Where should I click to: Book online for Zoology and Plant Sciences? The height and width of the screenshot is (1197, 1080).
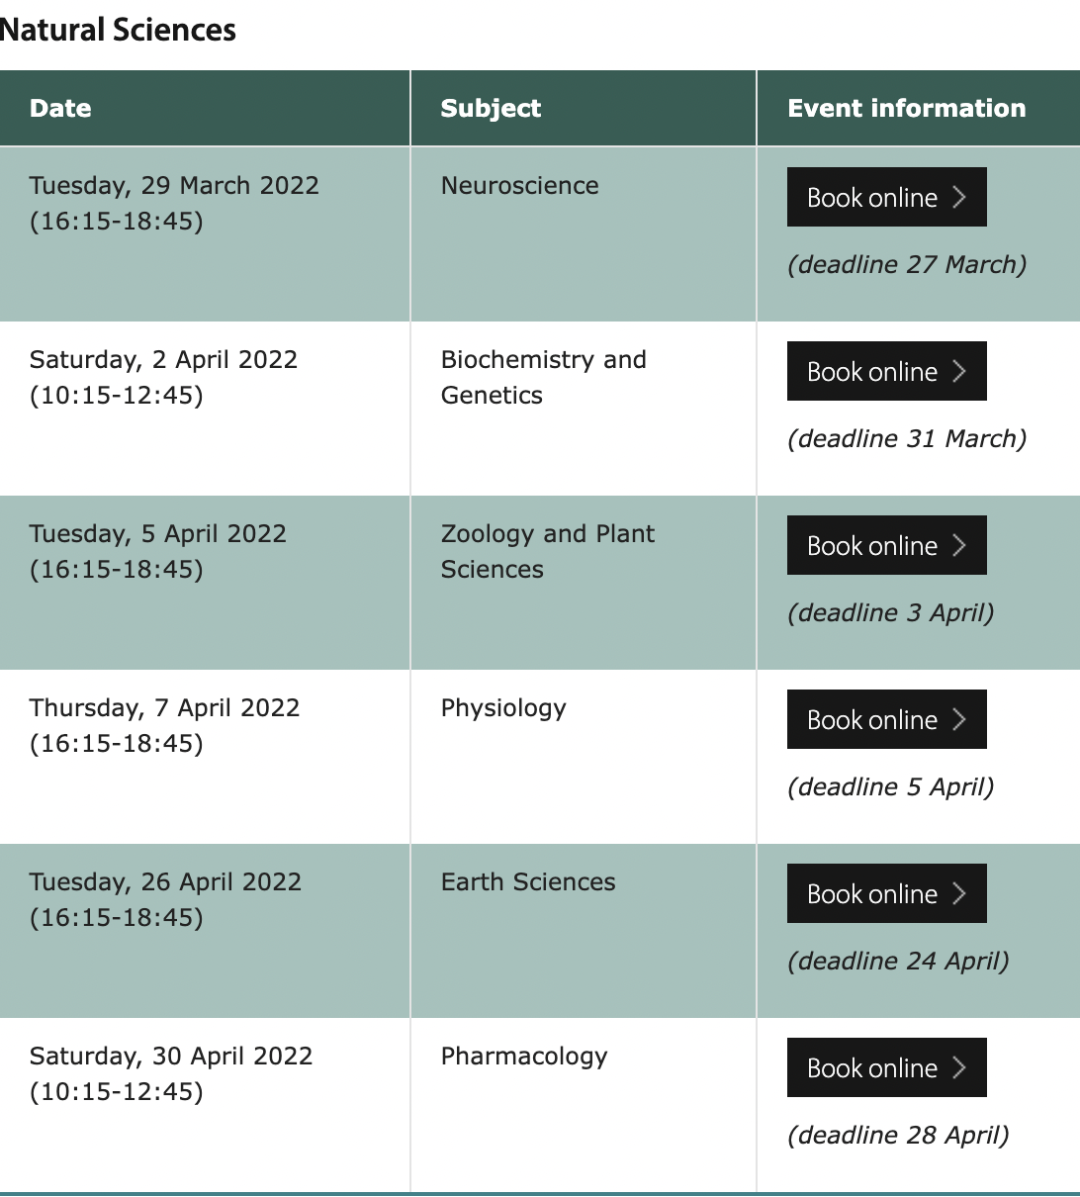pos(886,545)
